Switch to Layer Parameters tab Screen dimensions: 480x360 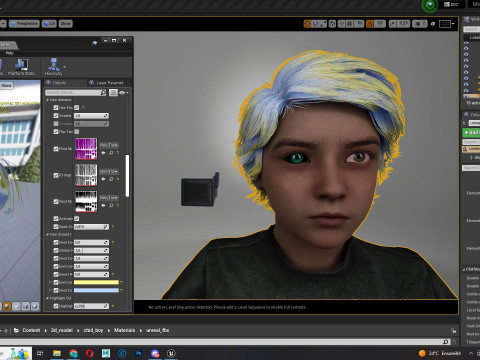106,83
